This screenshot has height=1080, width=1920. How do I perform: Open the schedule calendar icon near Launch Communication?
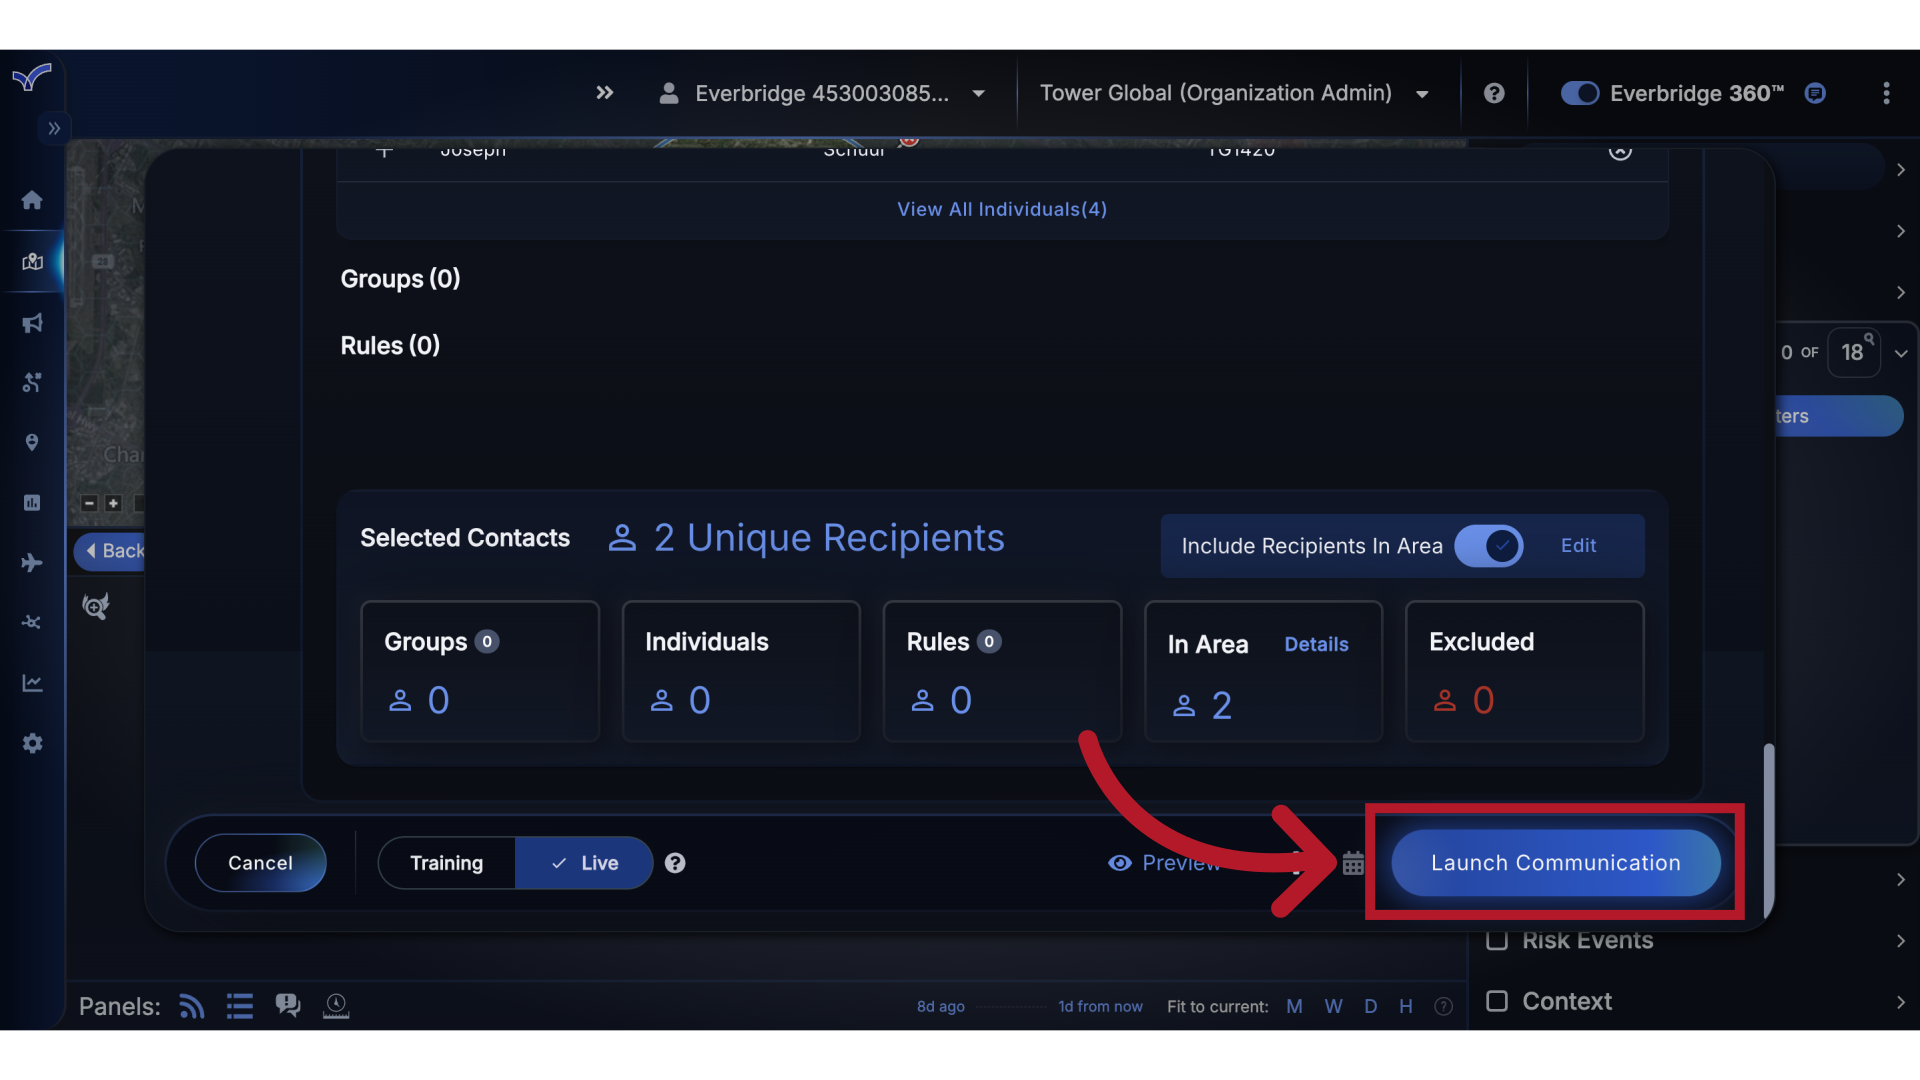click(x=1353, y=863)
